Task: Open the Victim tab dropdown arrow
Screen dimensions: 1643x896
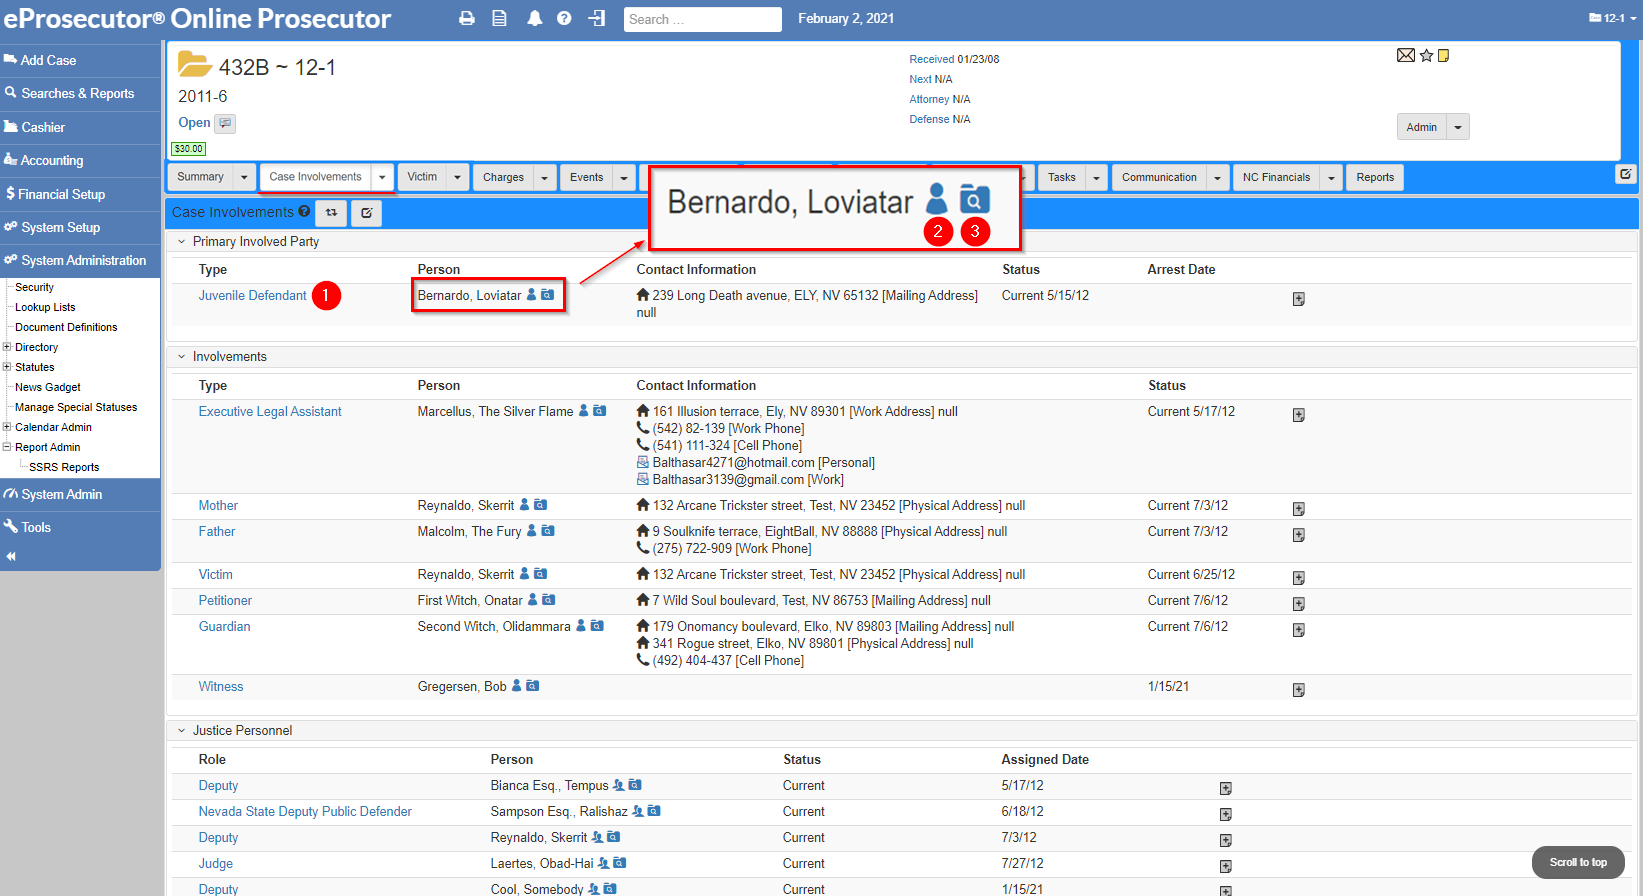Action: (x=457, y=177)
